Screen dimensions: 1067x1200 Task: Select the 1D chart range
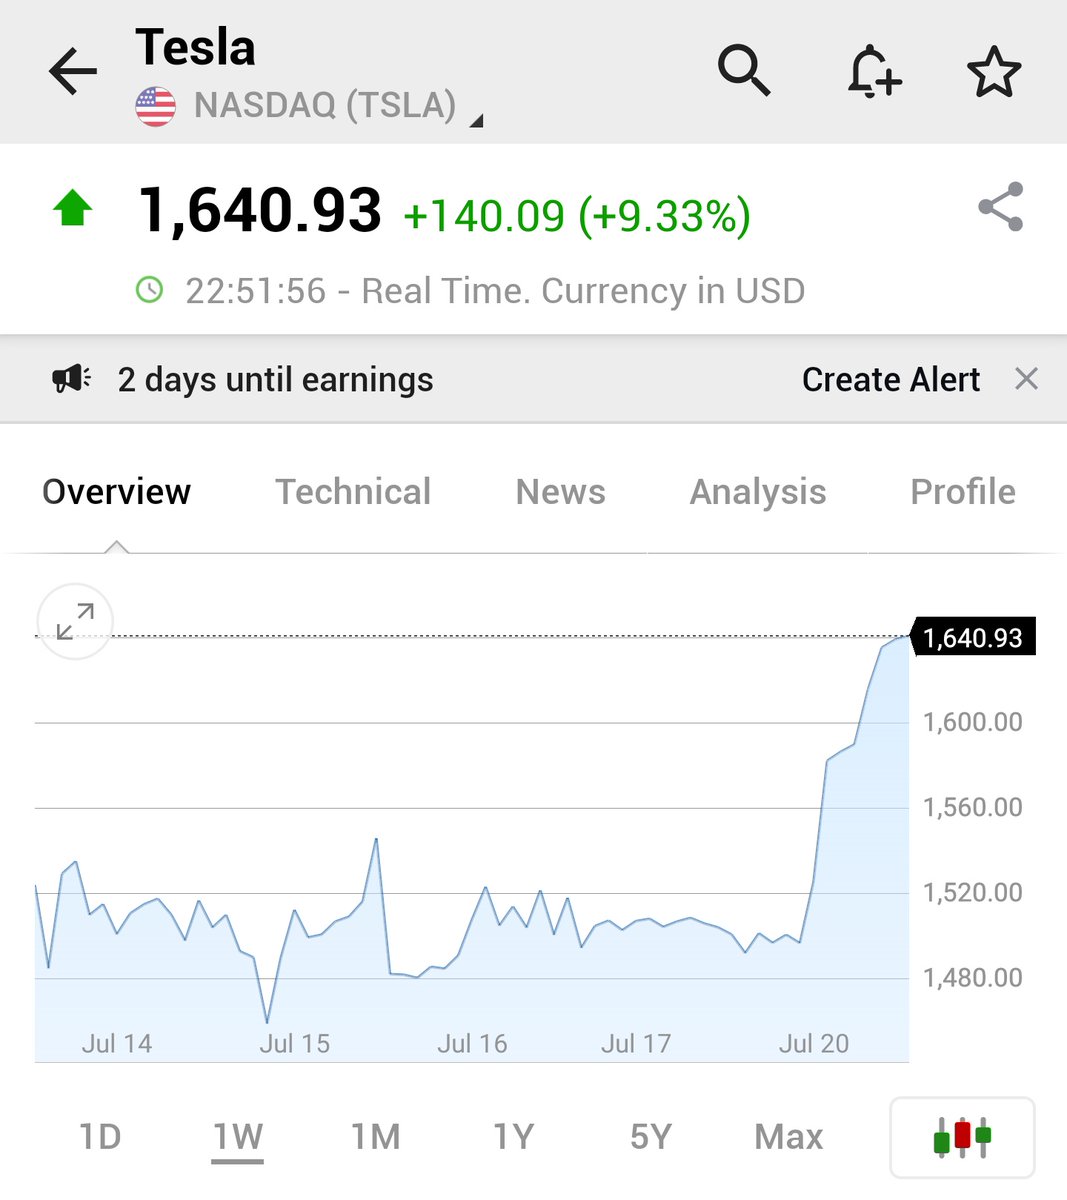(100, 1137)
